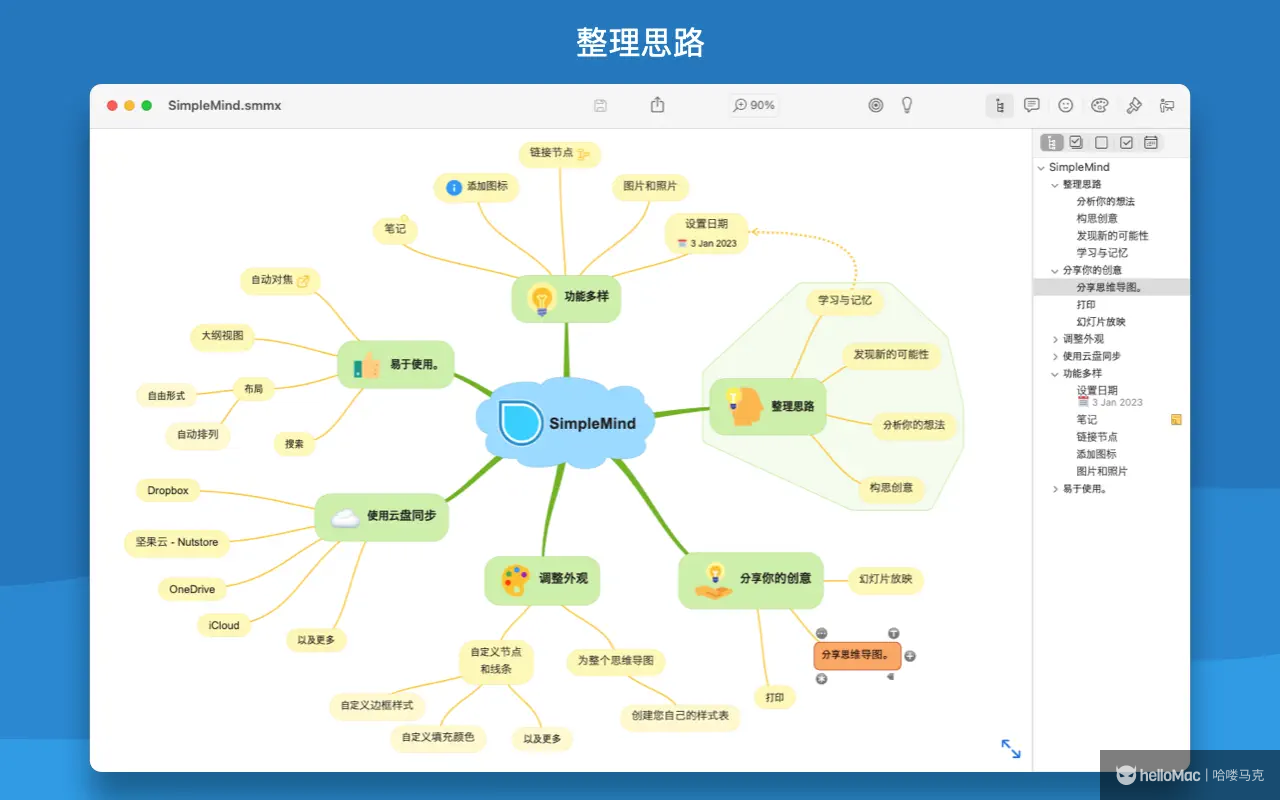This screenshot has height=800, width=1280.
Task: Select the central SimpleMind cloud node
Action: click(x=567, y=422)
